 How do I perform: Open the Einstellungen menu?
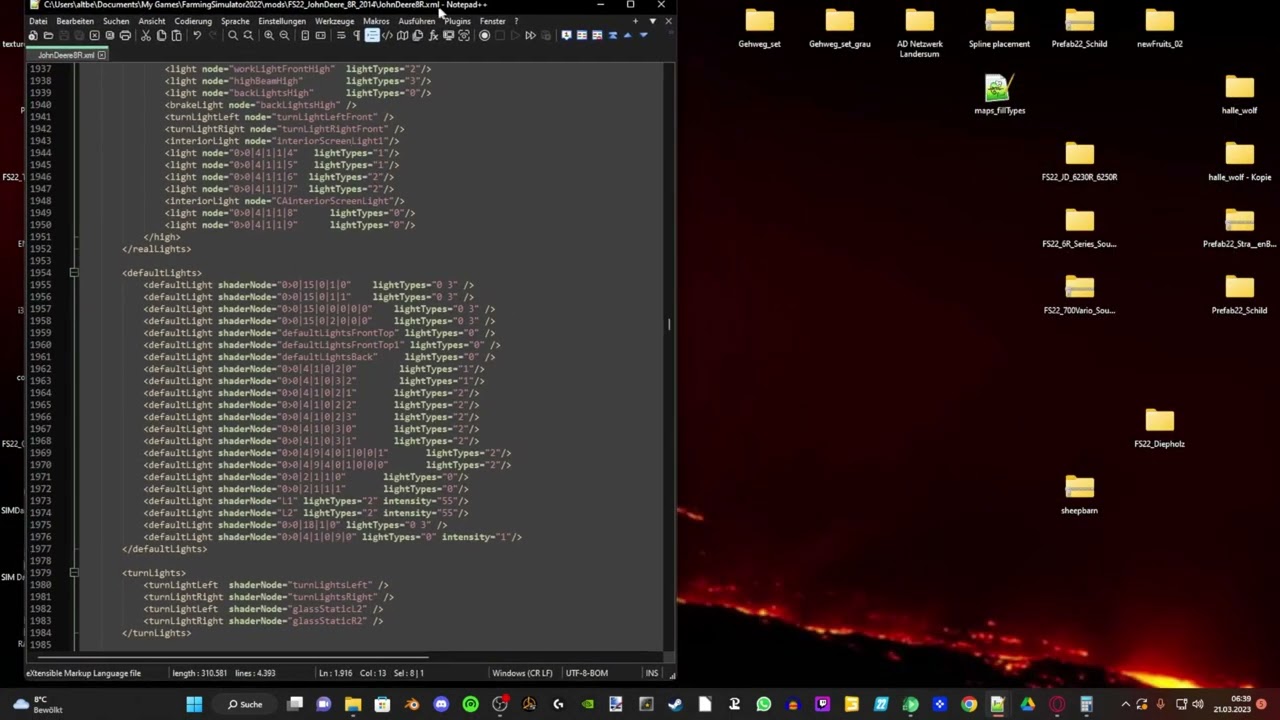(x=282, y=21)
